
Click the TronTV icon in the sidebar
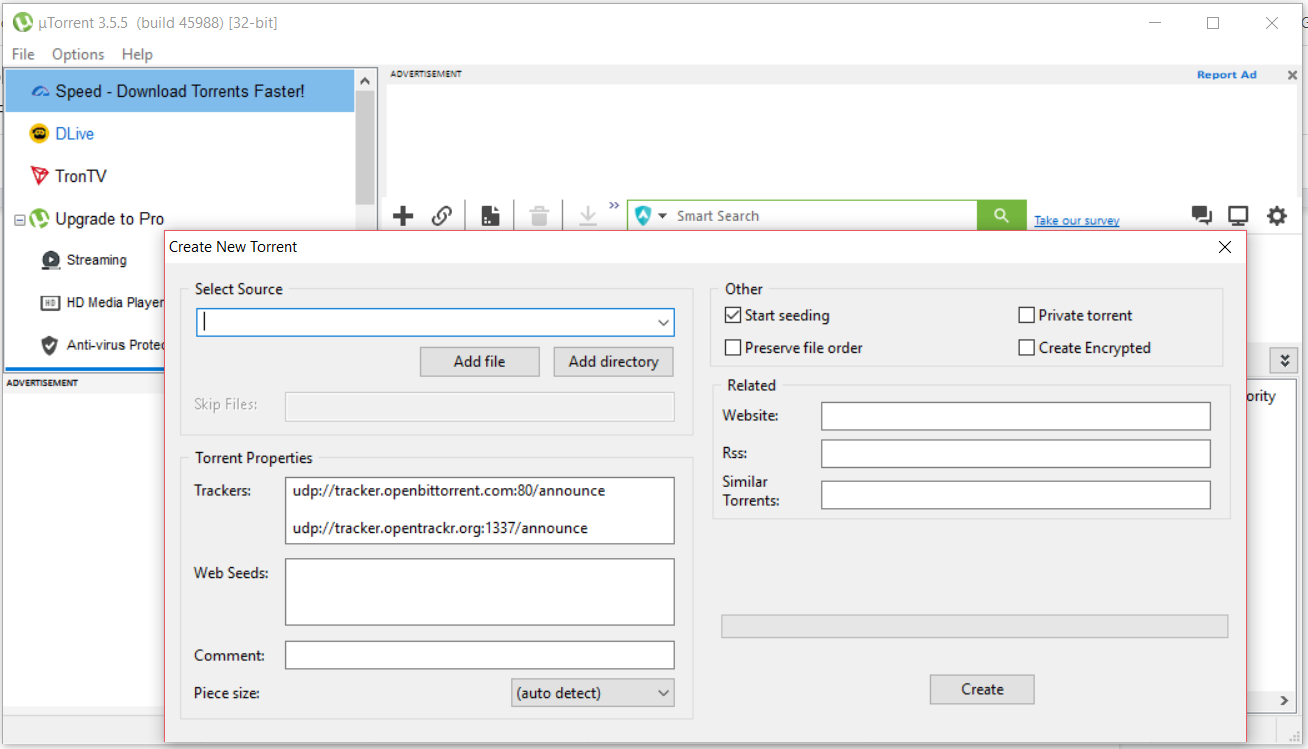39,176
